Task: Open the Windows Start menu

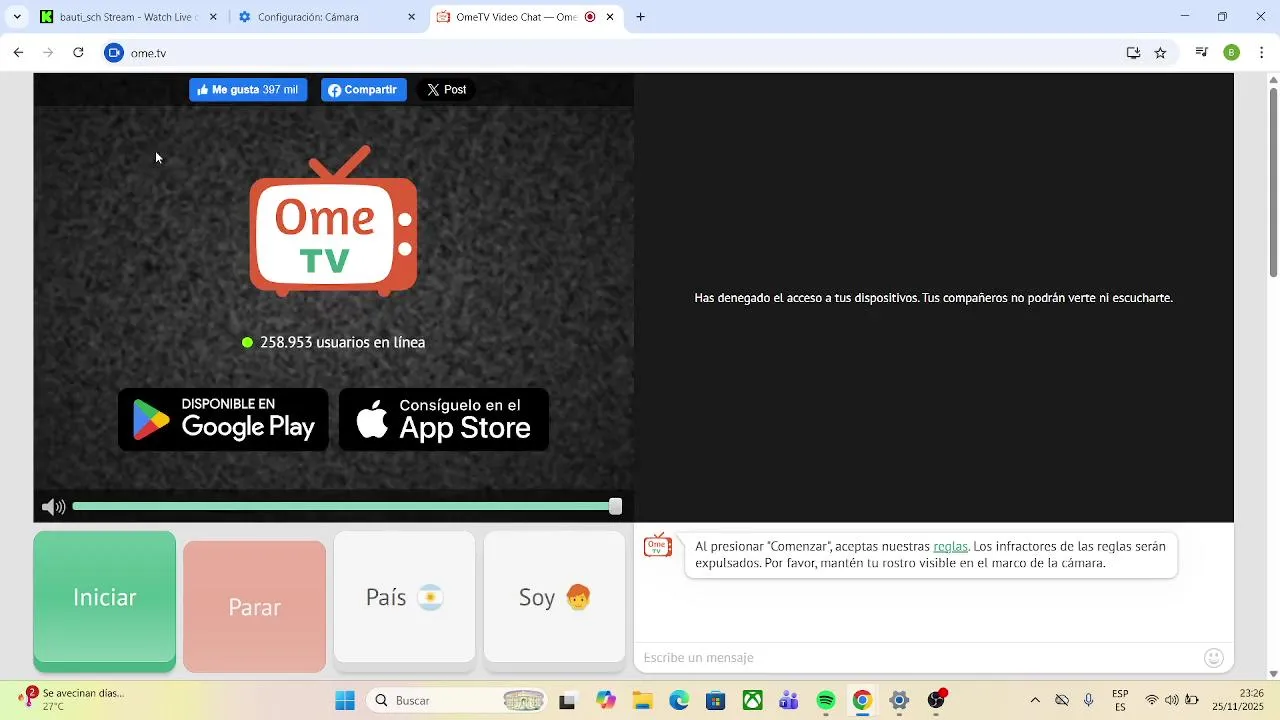Action: (x=345, y=701)
